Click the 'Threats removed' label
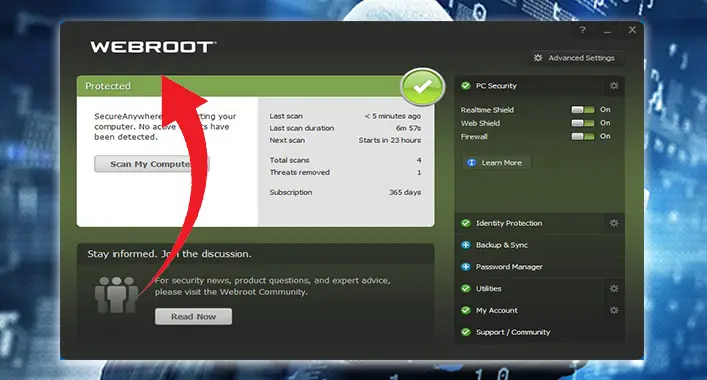The height and width of the screenshot is (380, 707). (x=300, y=172)
